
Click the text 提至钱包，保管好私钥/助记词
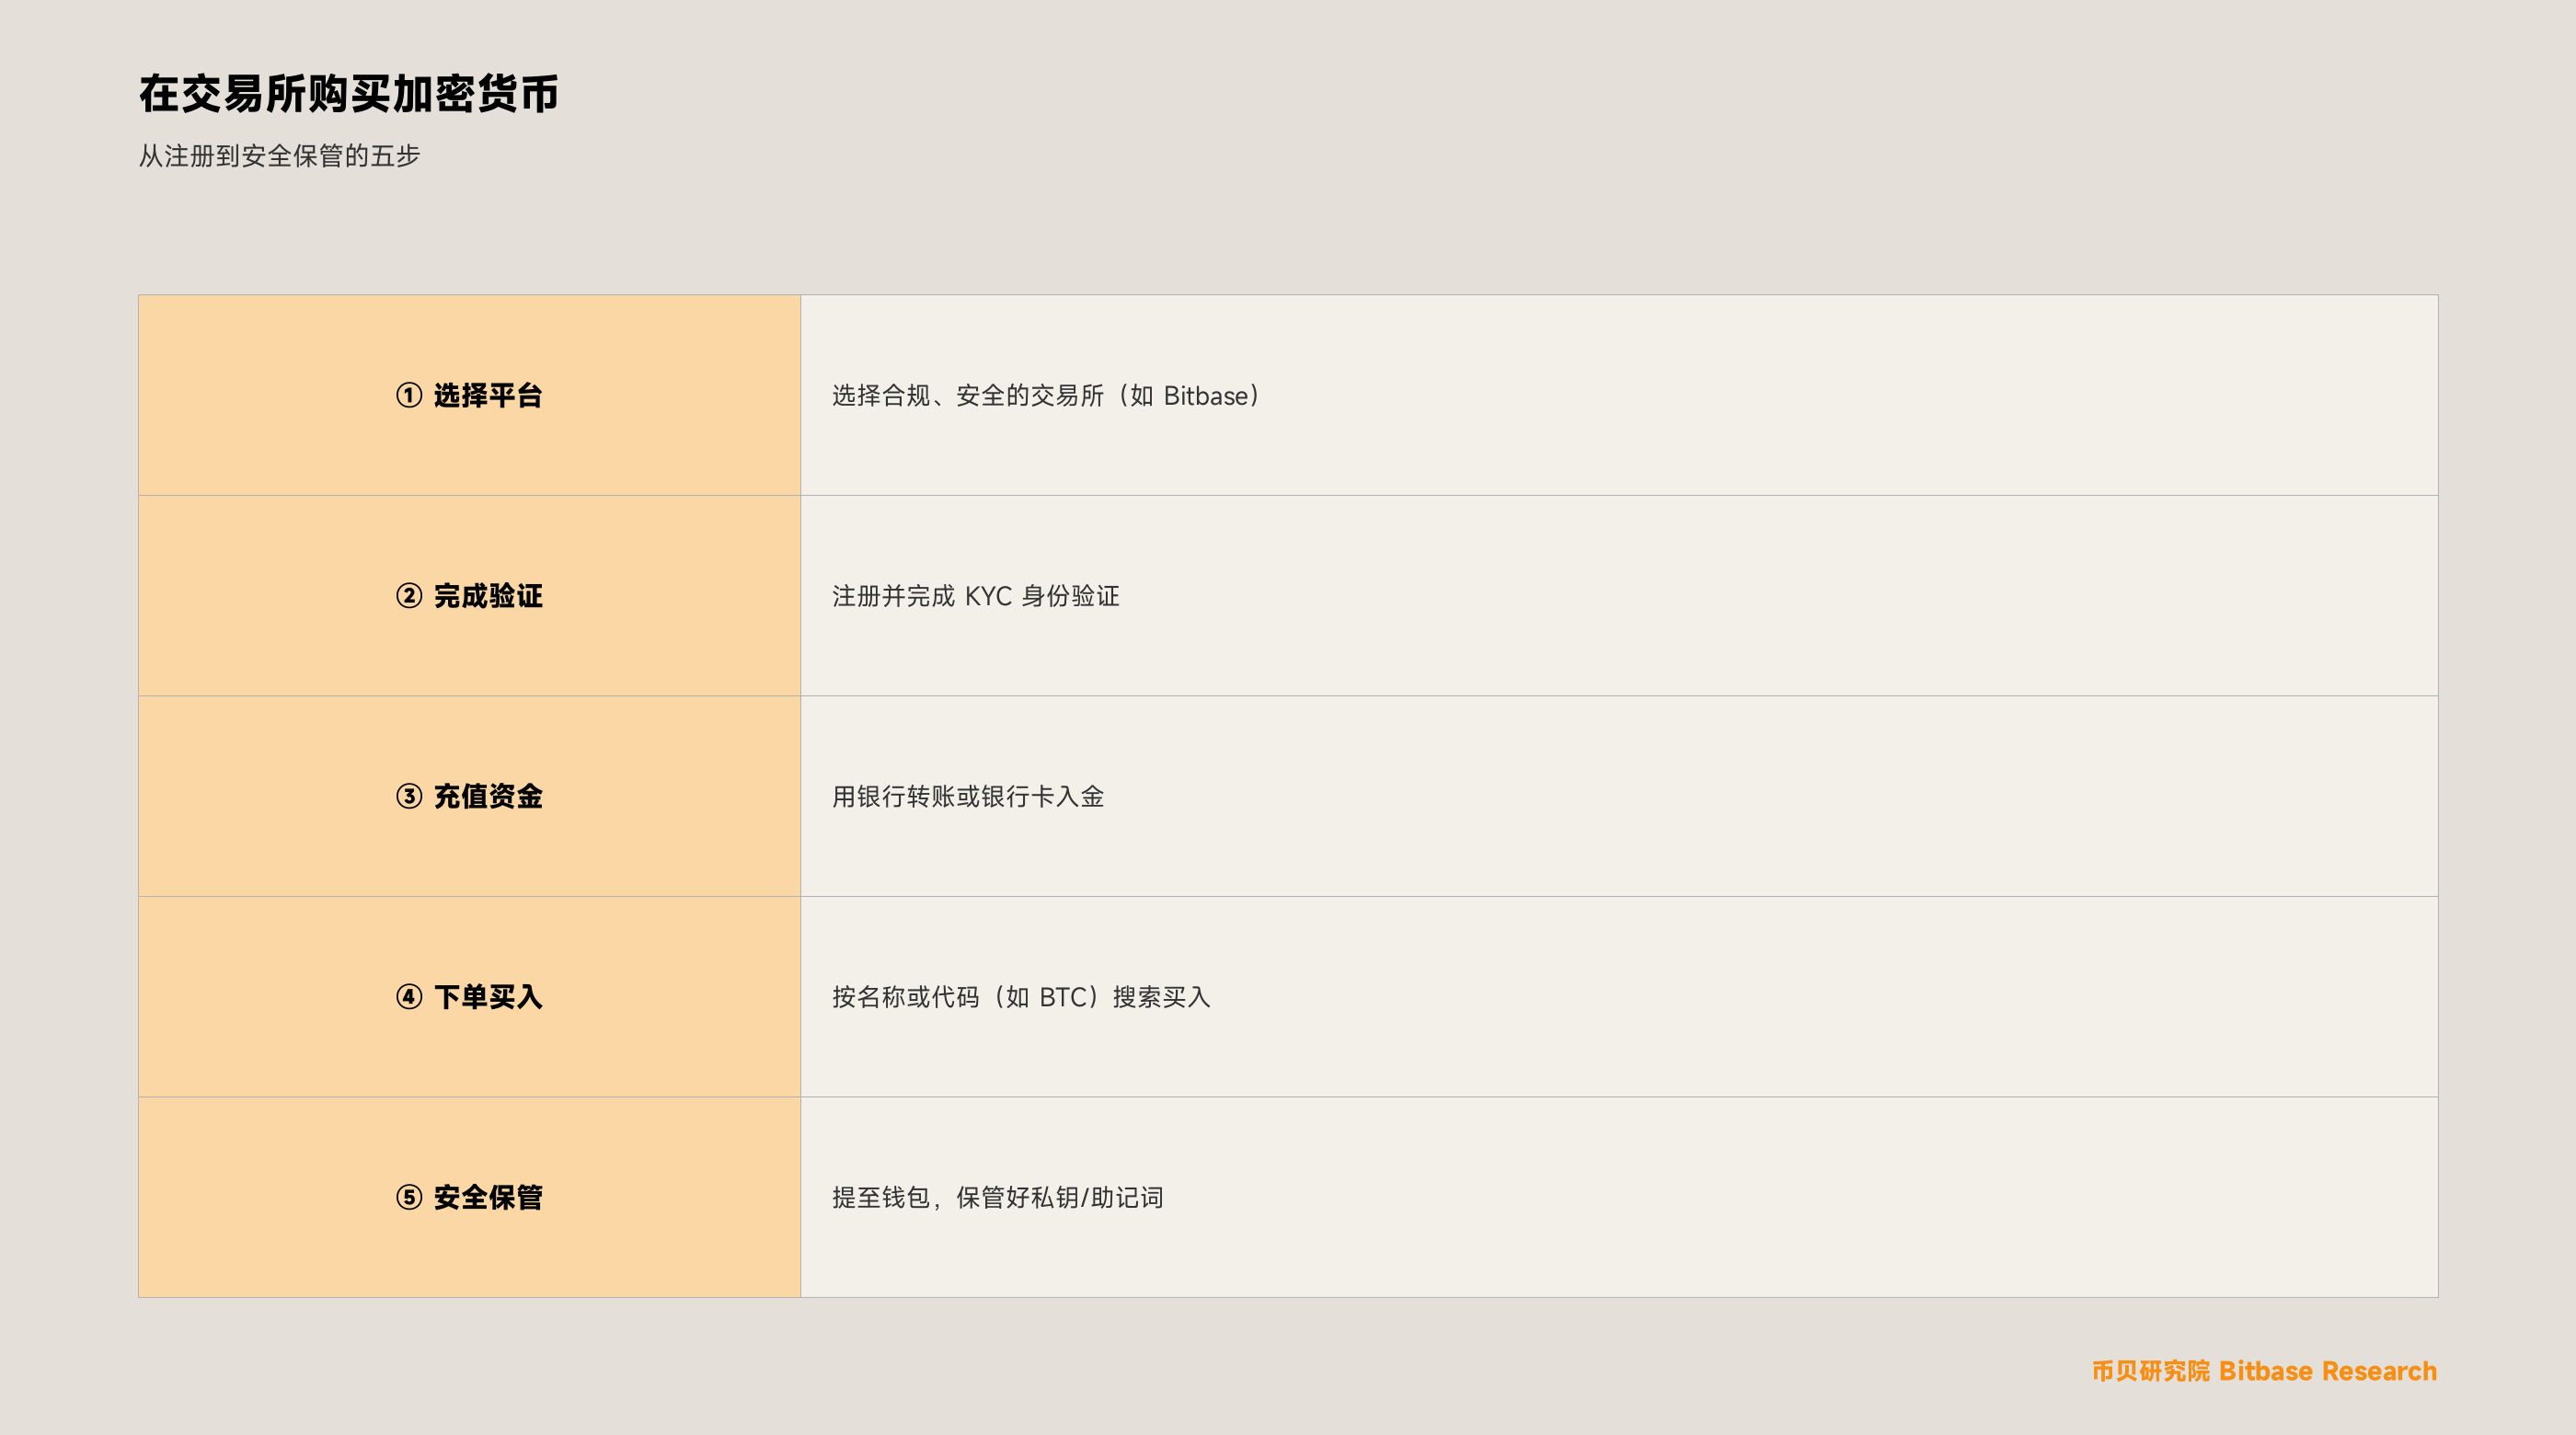point(998,1198)
